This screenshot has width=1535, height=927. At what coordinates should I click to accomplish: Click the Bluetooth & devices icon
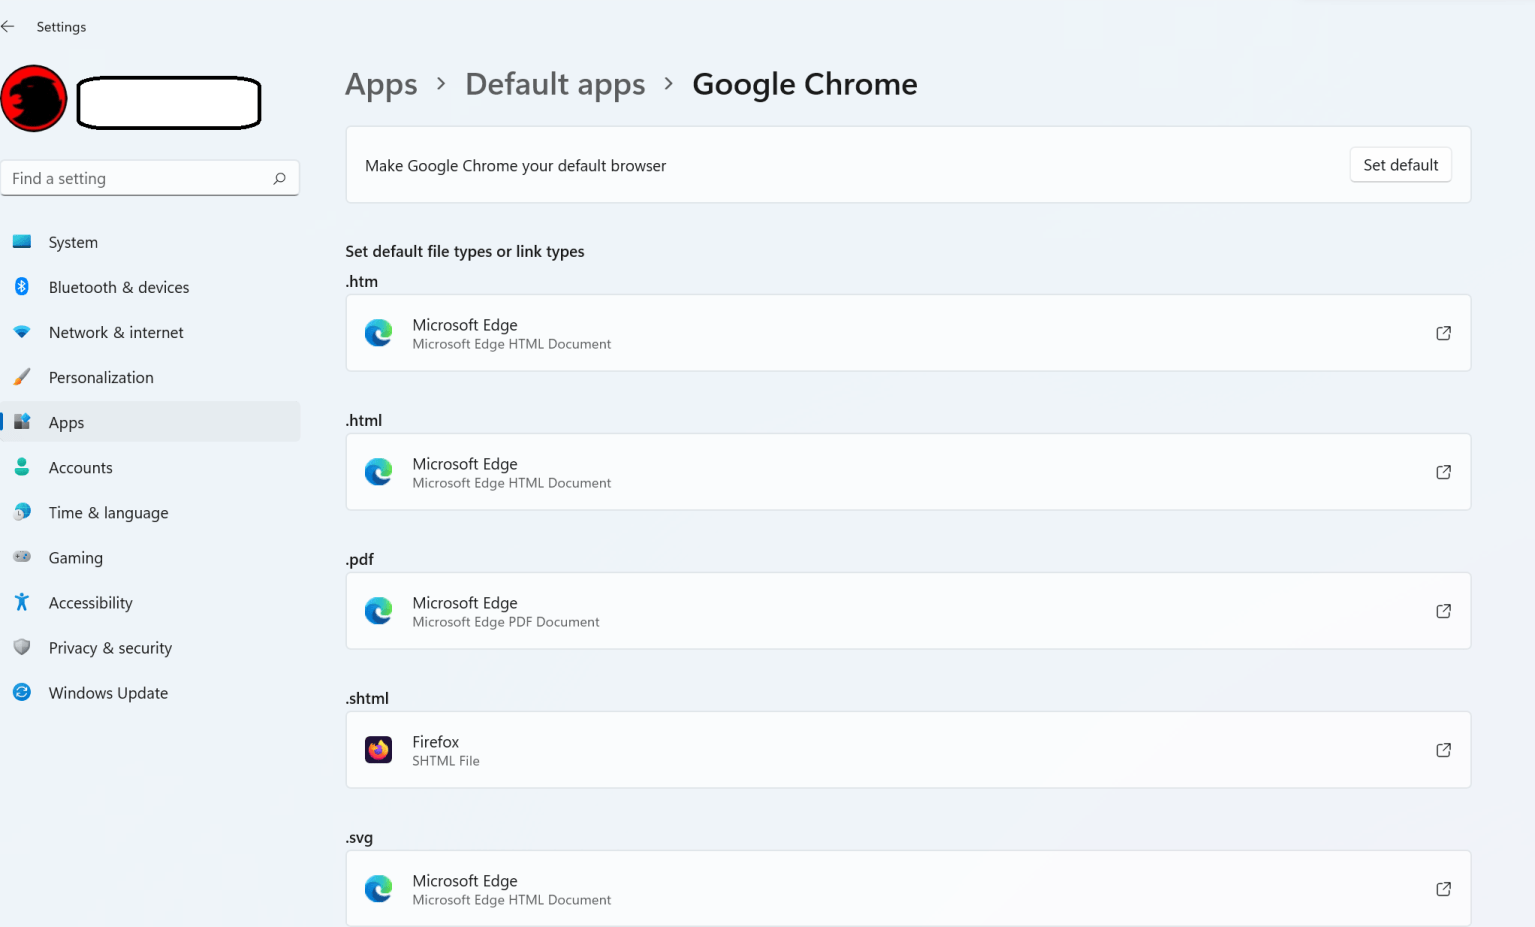pos(22,287)
